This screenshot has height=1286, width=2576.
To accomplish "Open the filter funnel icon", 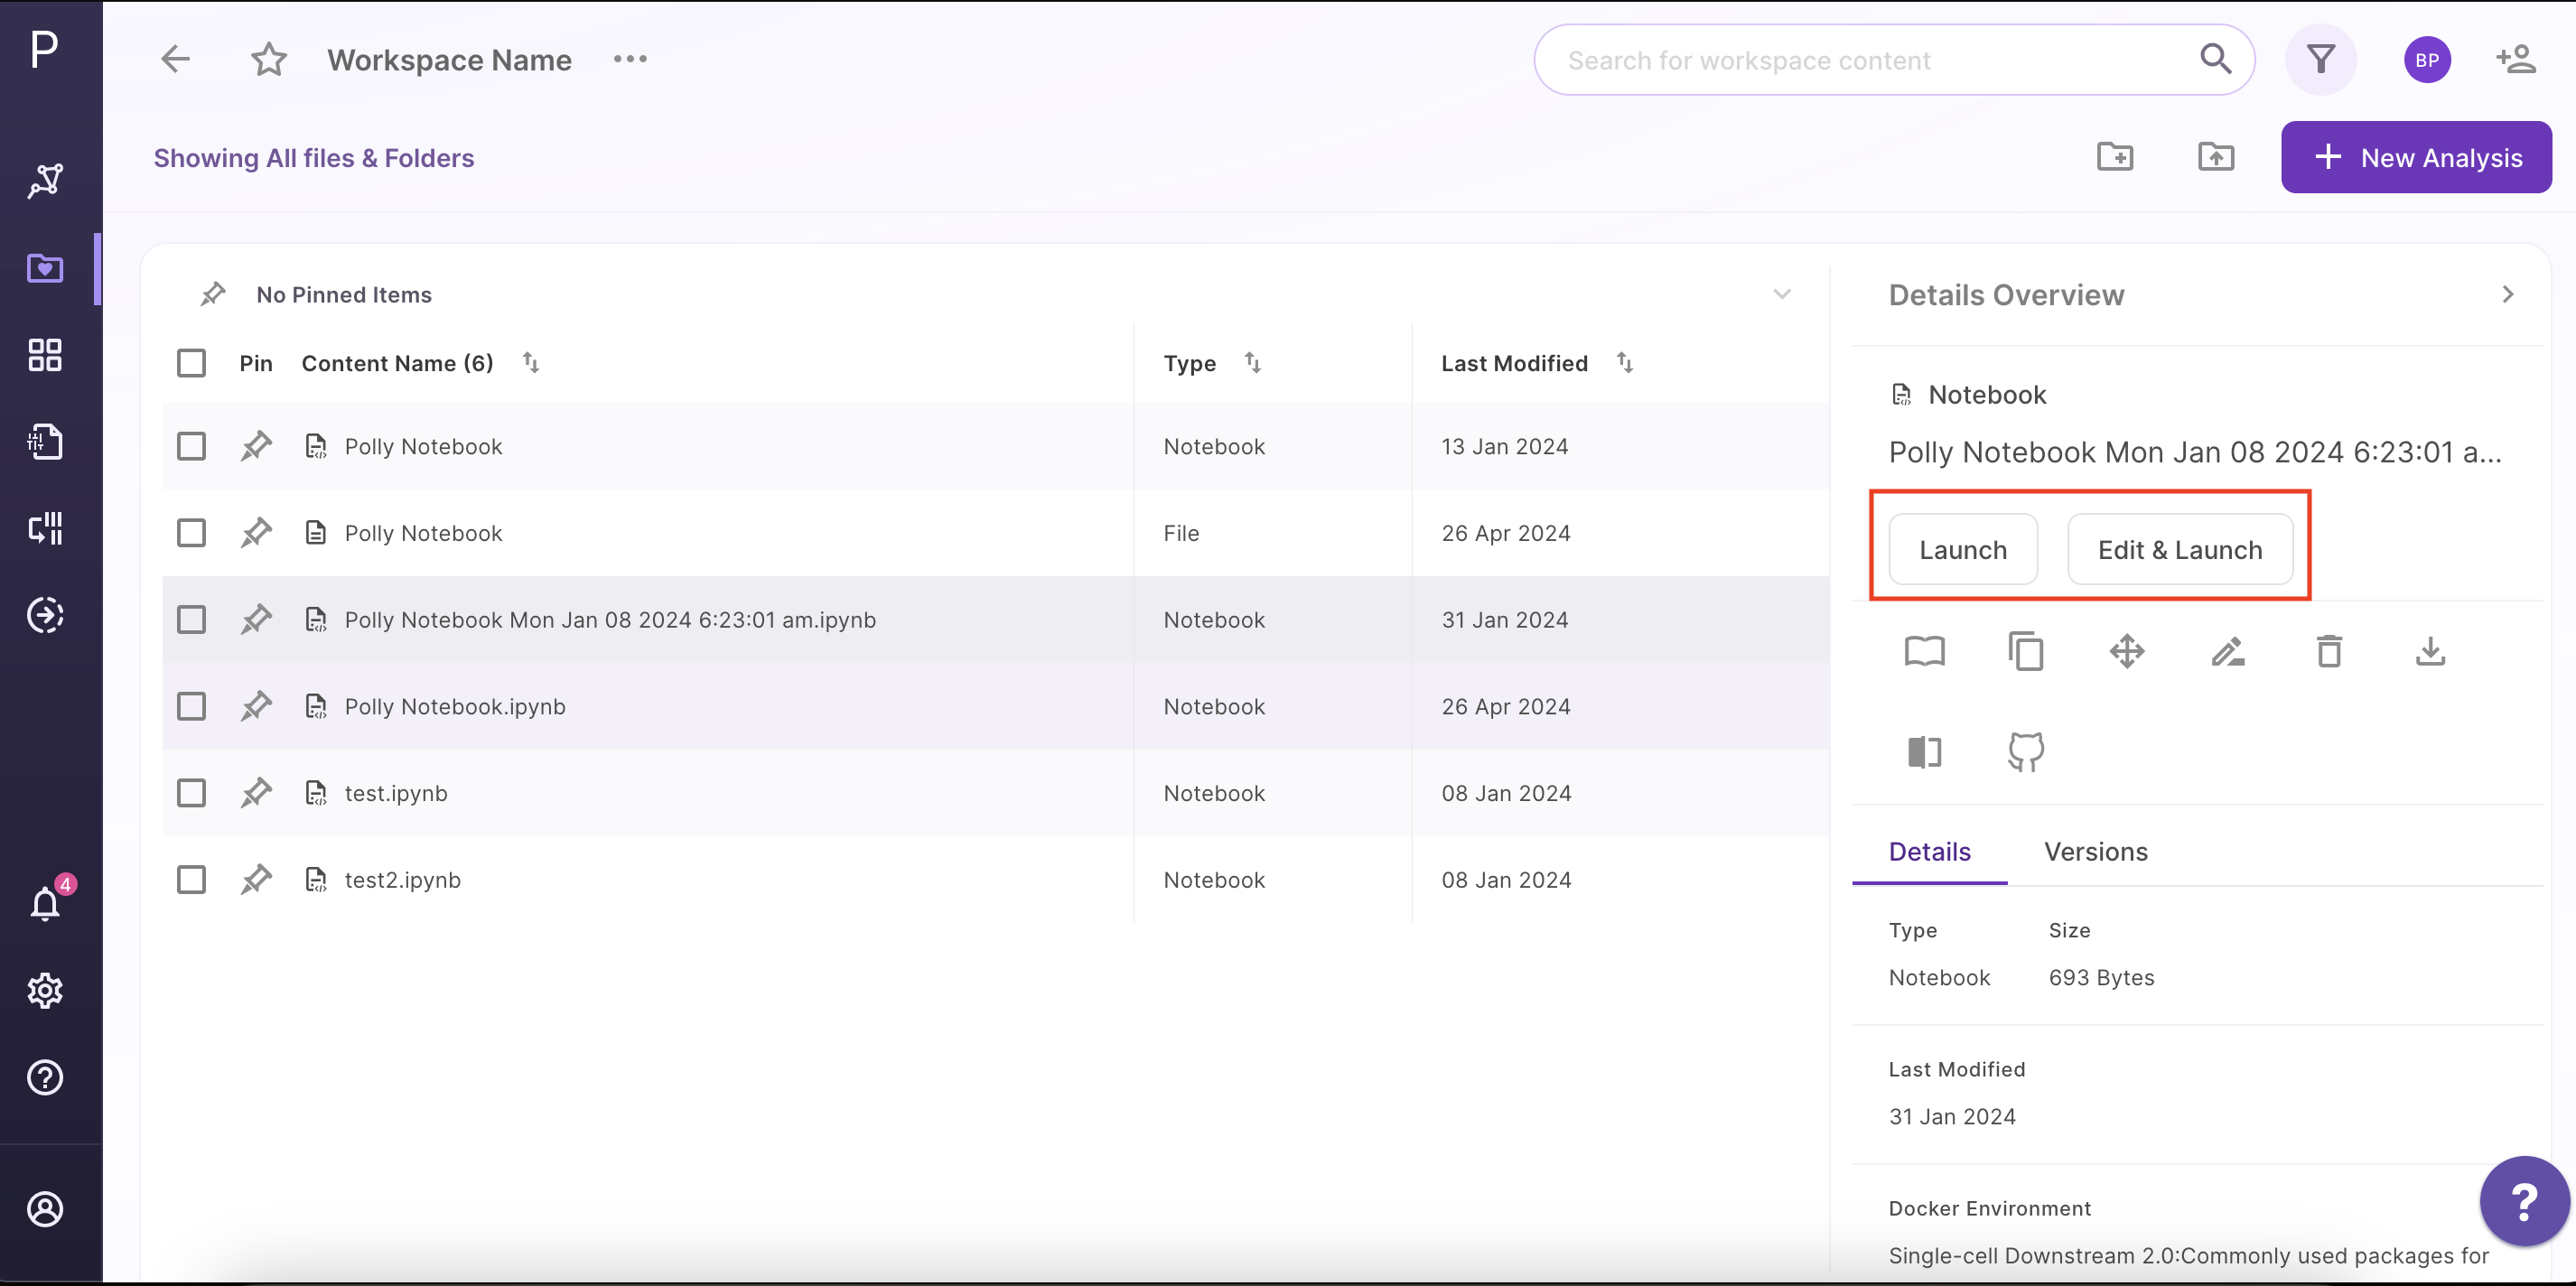I will click(x=2321, y=60).
